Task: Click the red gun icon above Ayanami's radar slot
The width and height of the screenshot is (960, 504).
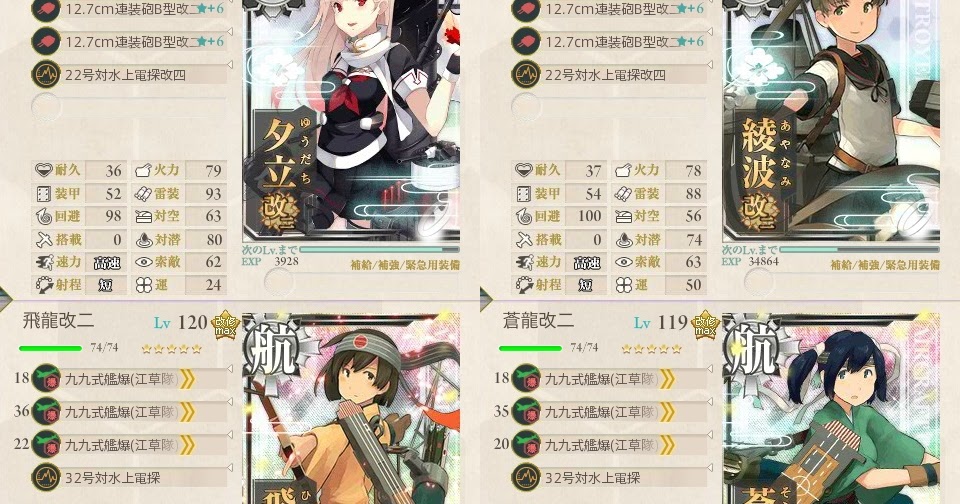Action: [526, 42]
